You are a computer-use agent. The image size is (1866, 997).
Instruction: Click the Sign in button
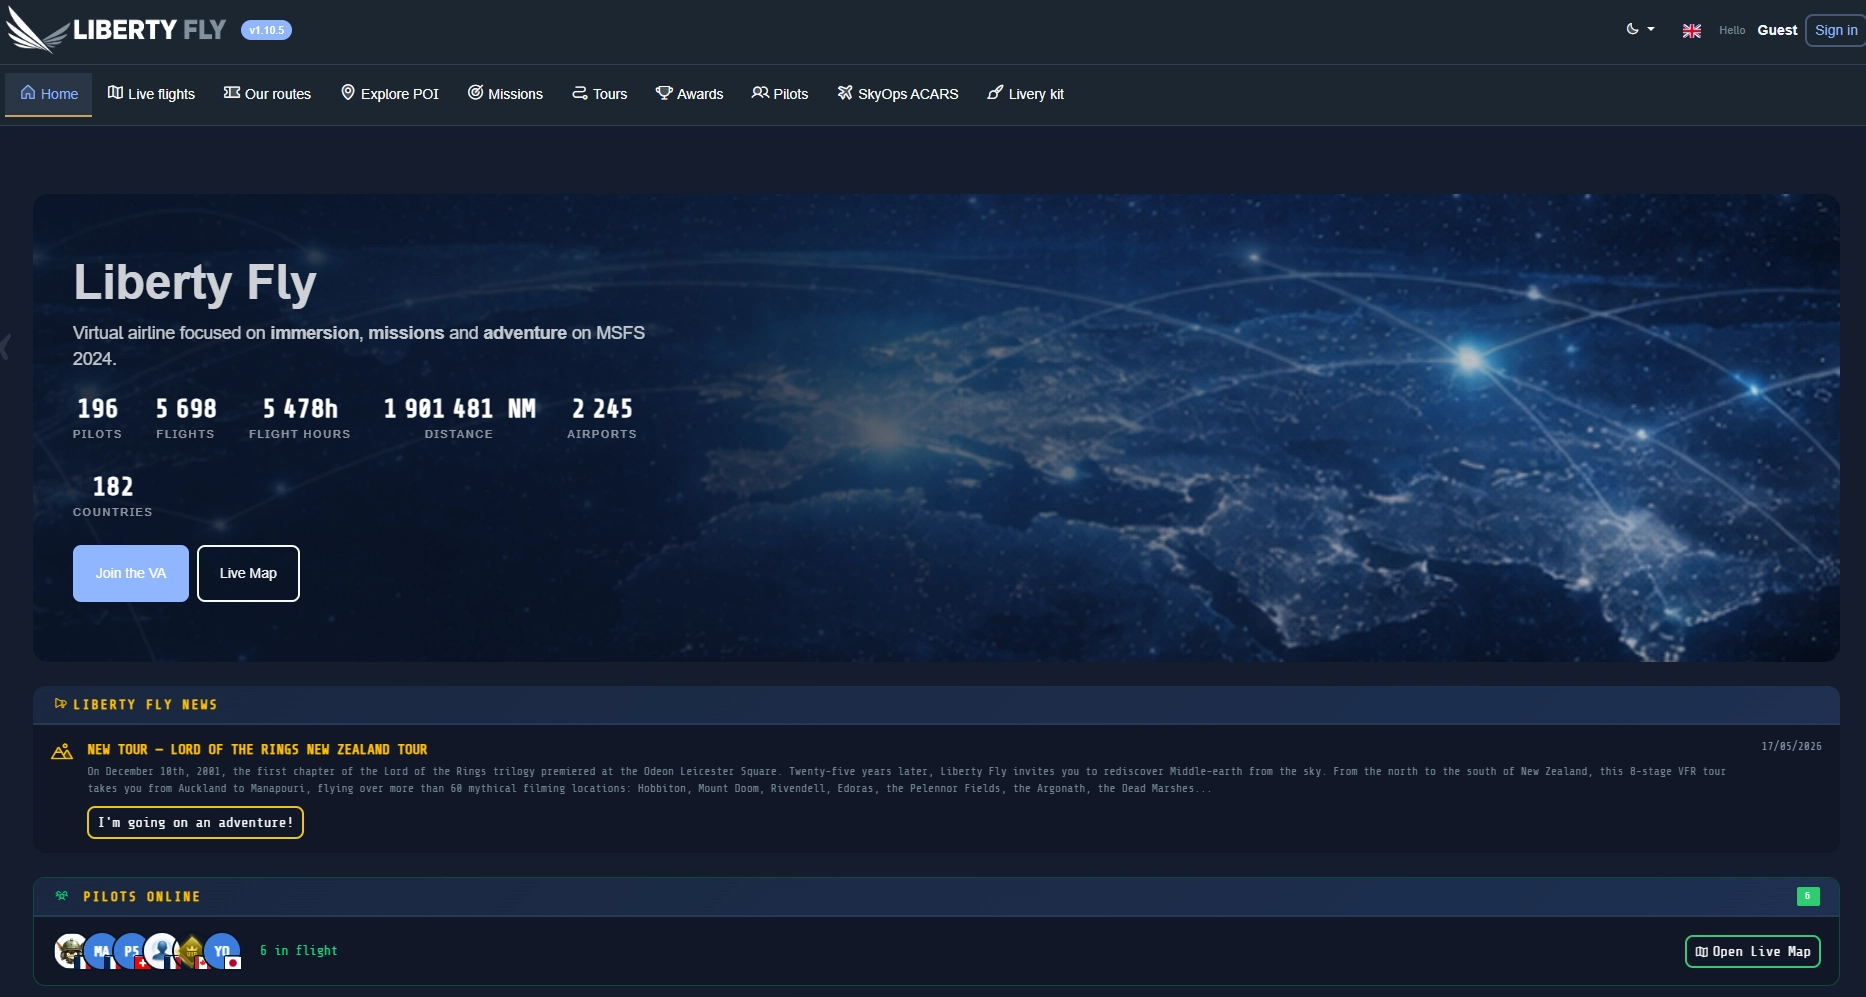pos(1836,30)
